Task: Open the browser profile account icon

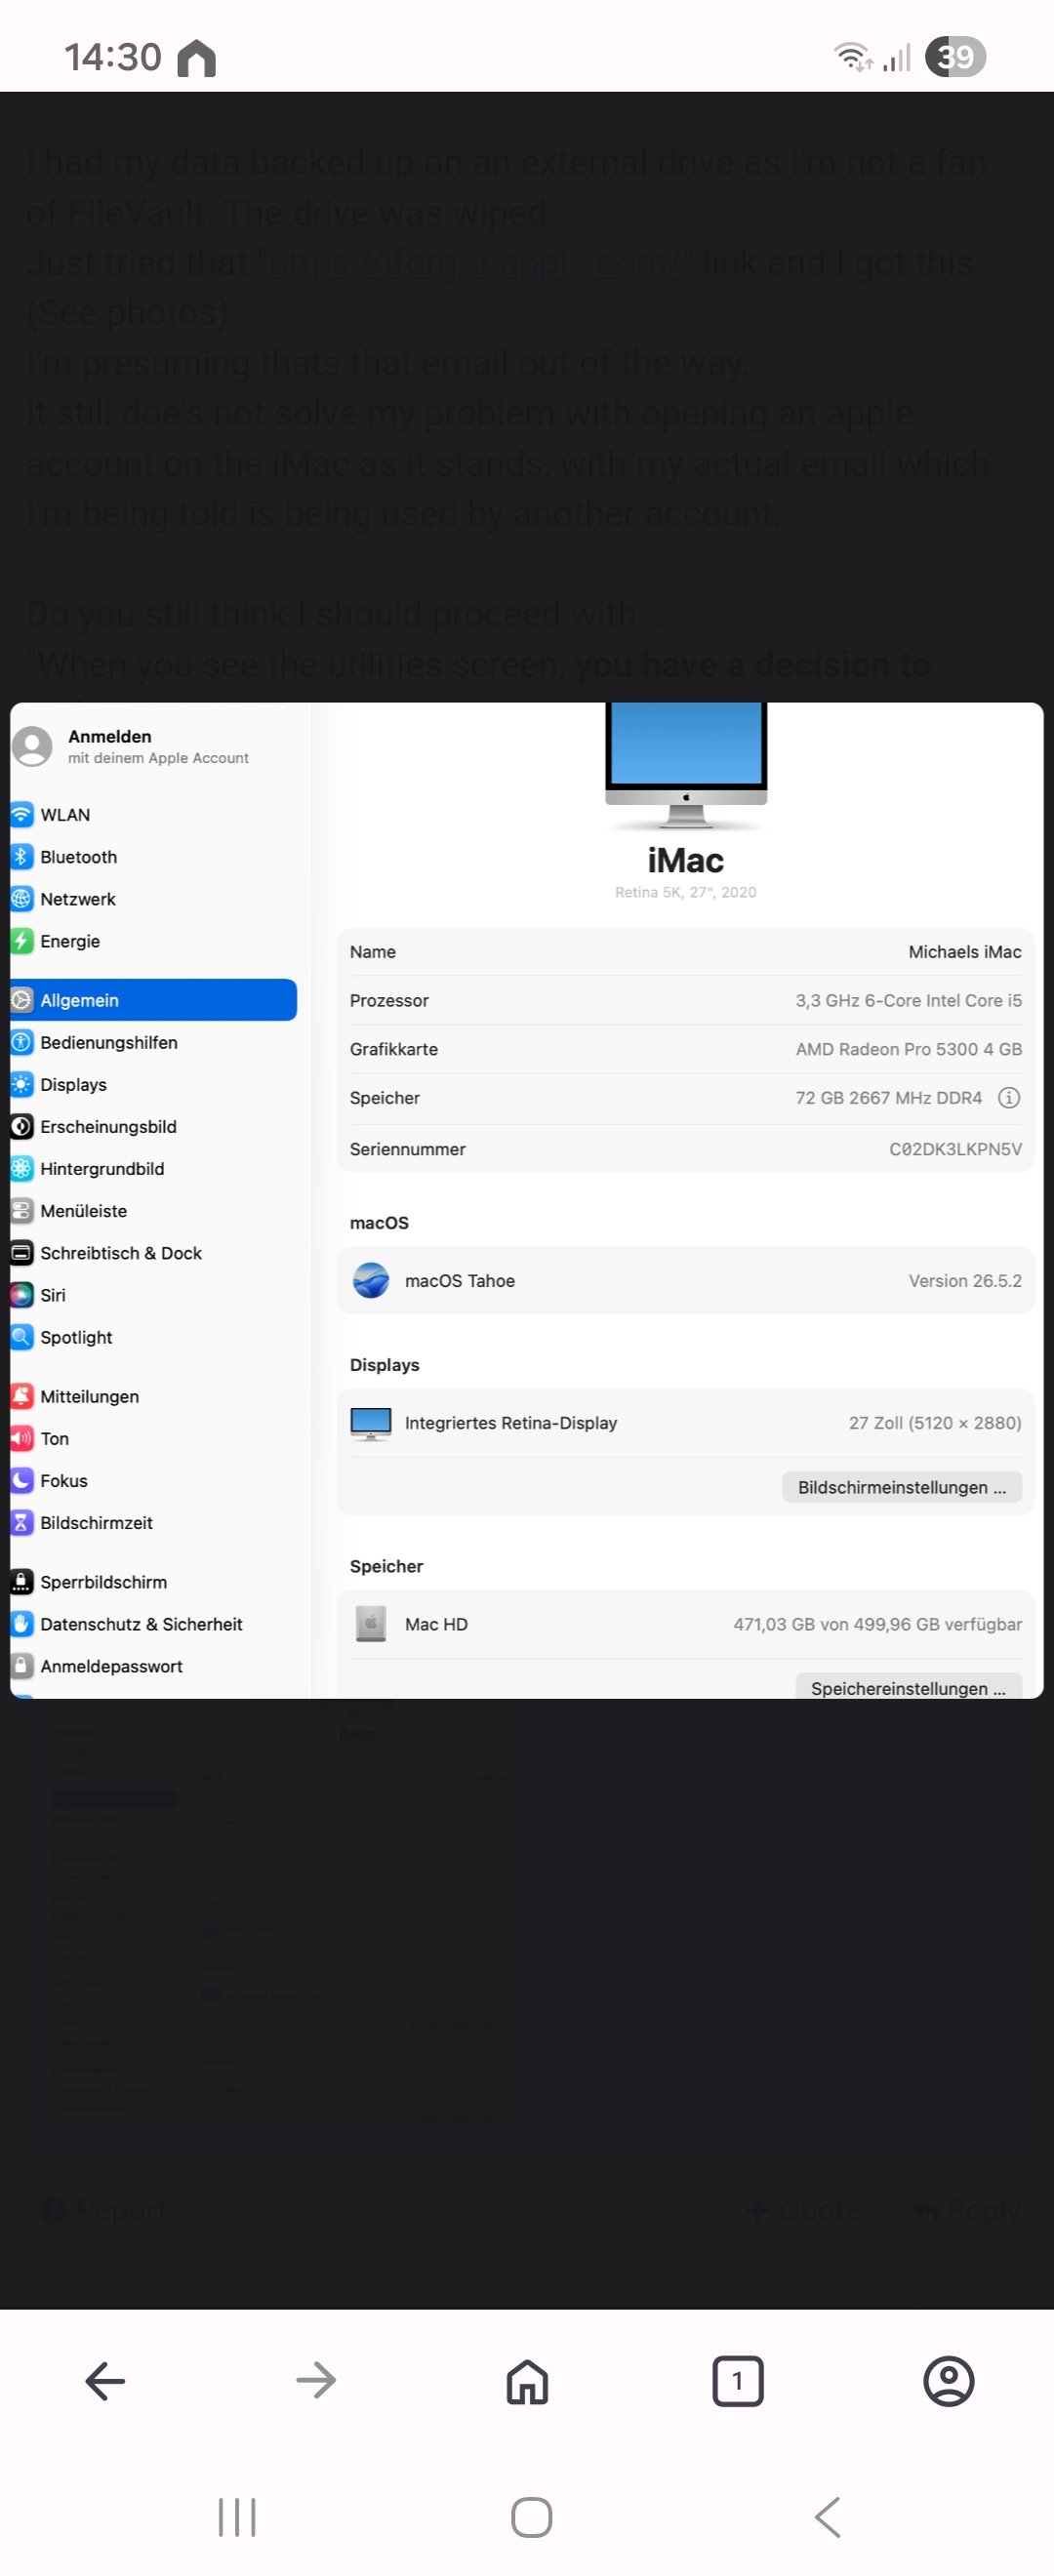Action: (949, 2380)
